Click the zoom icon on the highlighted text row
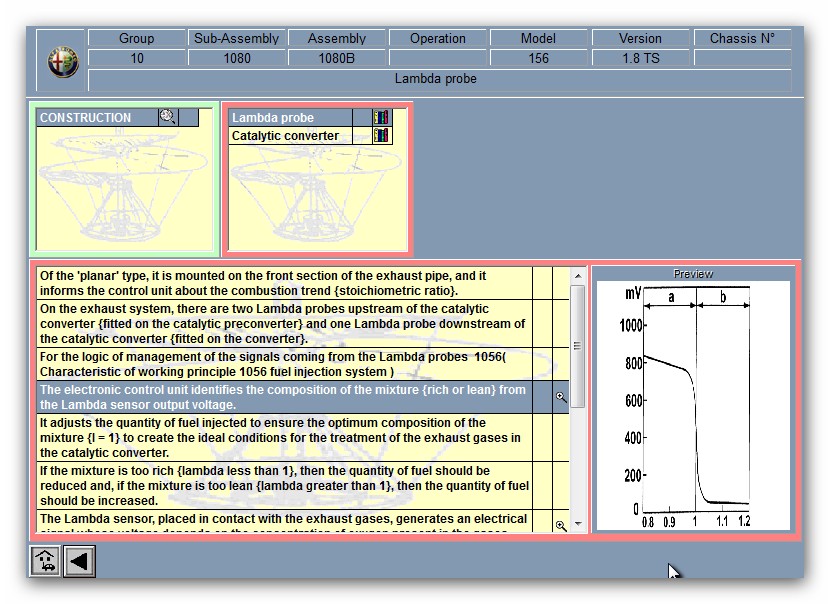Screen dimensions: 830x604 pyautogui.click(x=561, y=397)
